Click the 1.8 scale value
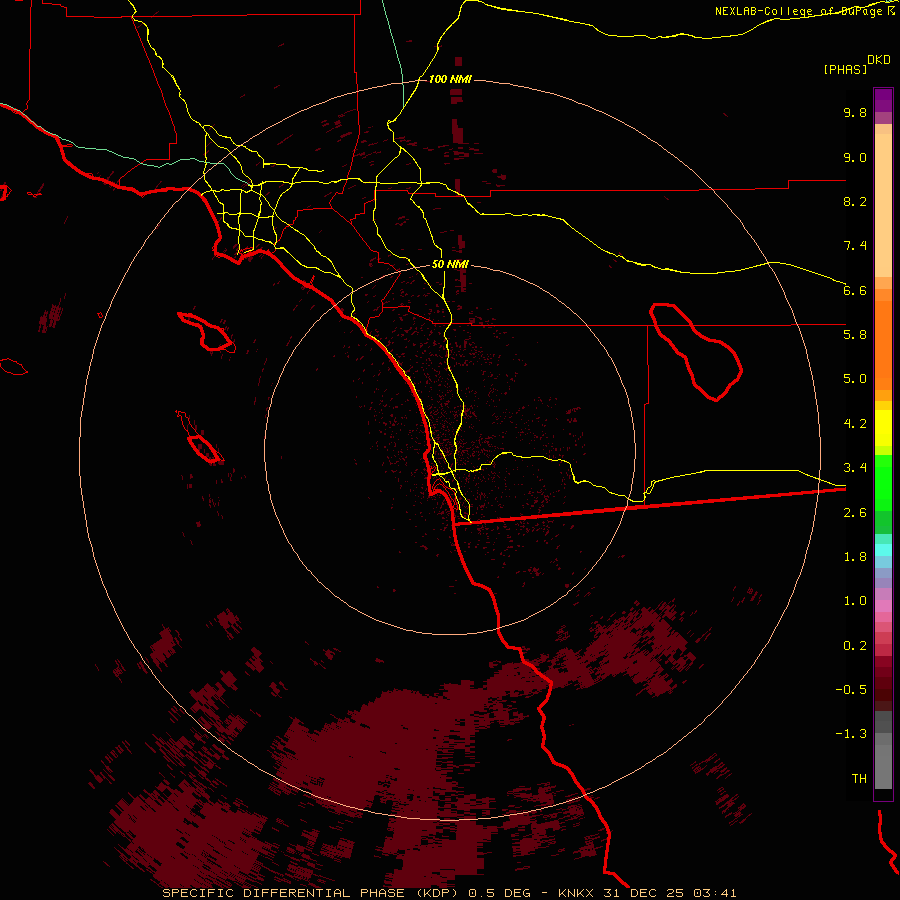Screen dimensions: 900x900 point(855,557)
